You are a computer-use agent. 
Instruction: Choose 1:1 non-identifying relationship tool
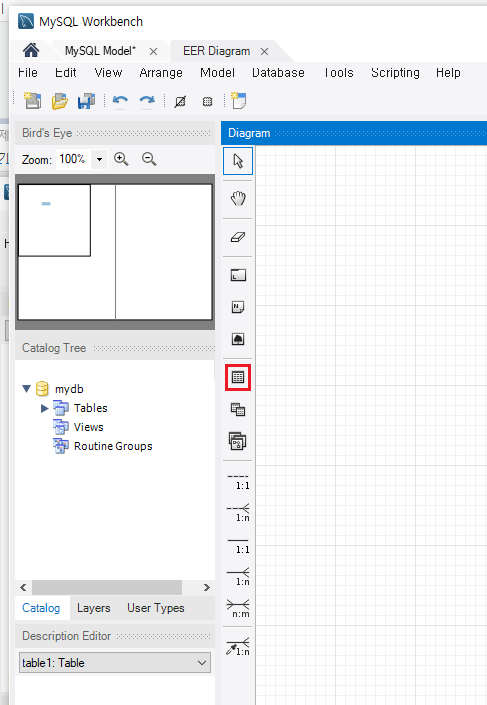[x=238, y=481]
